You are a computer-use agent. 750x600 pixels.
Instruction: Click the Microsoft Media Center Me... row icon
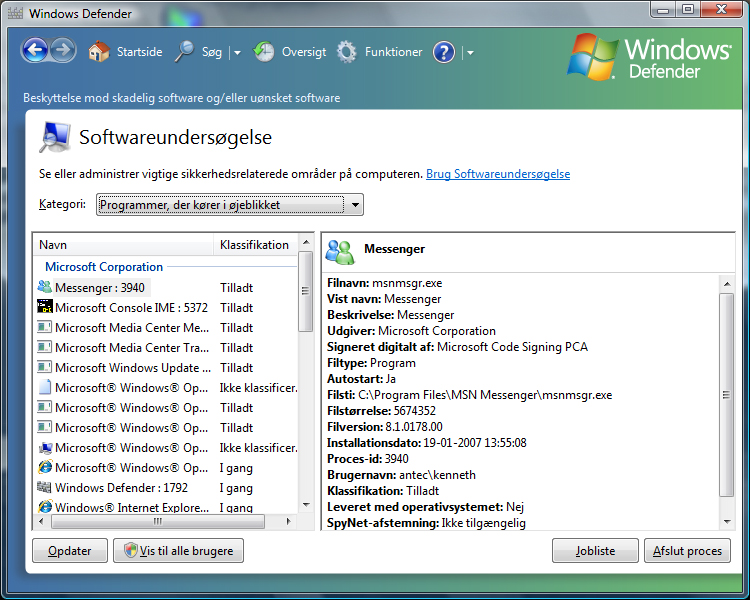tap(44, 327)
